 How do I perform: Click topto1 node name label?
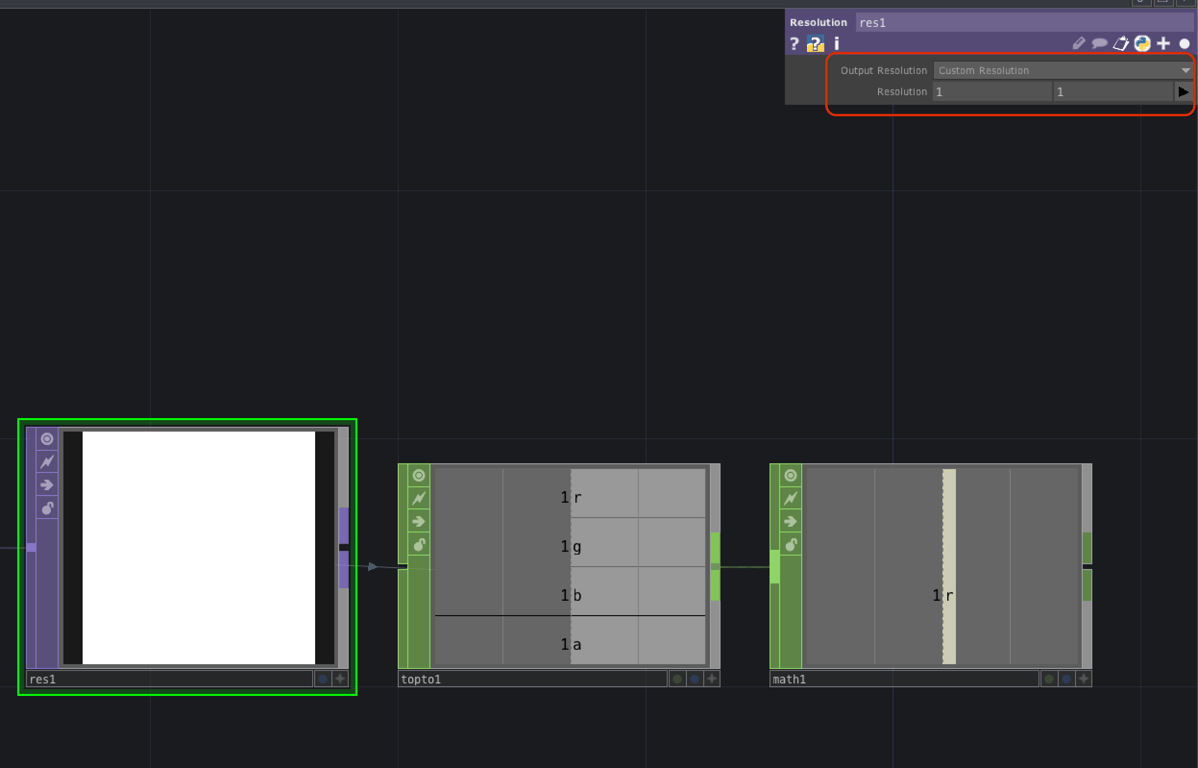(533, 679)
